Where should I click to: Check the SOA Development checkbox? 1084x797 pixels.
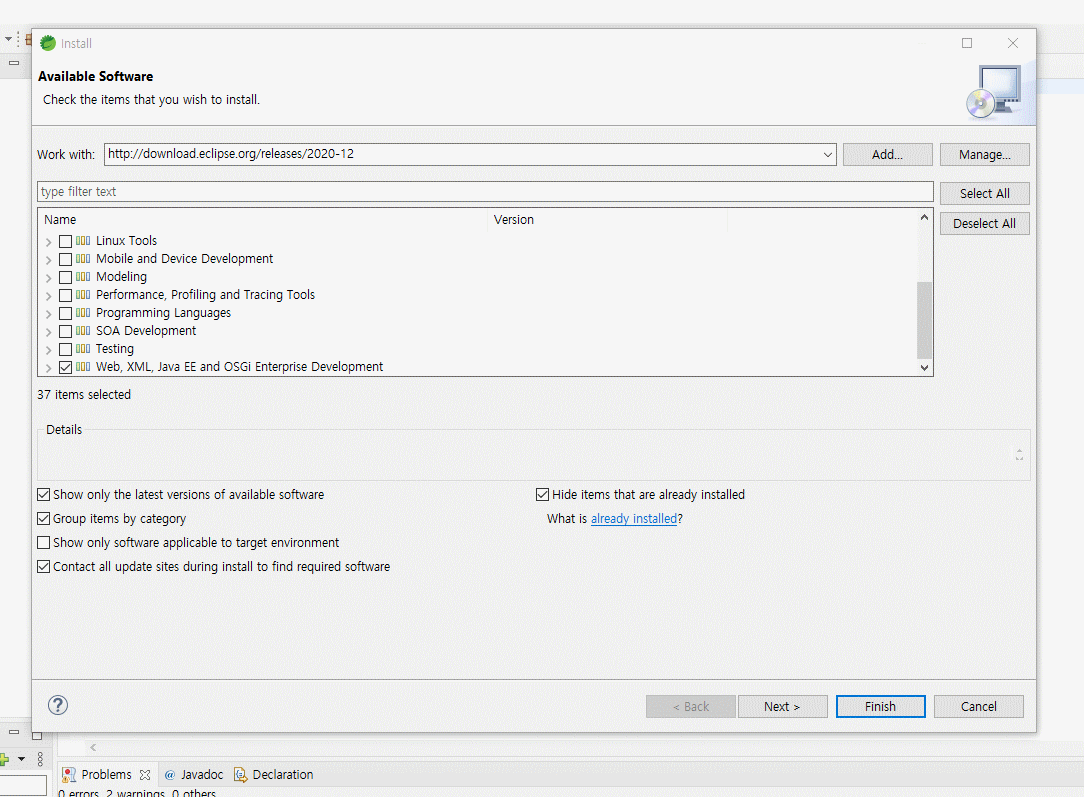(x=66, y=331)
